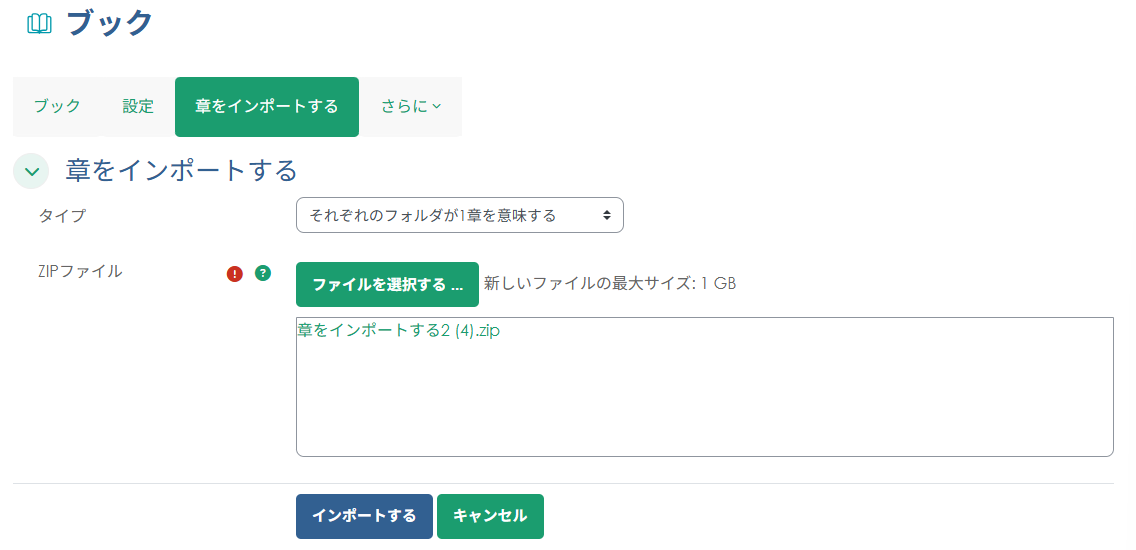
Task: Click the タイプ field label
Action: pos(62,215)
